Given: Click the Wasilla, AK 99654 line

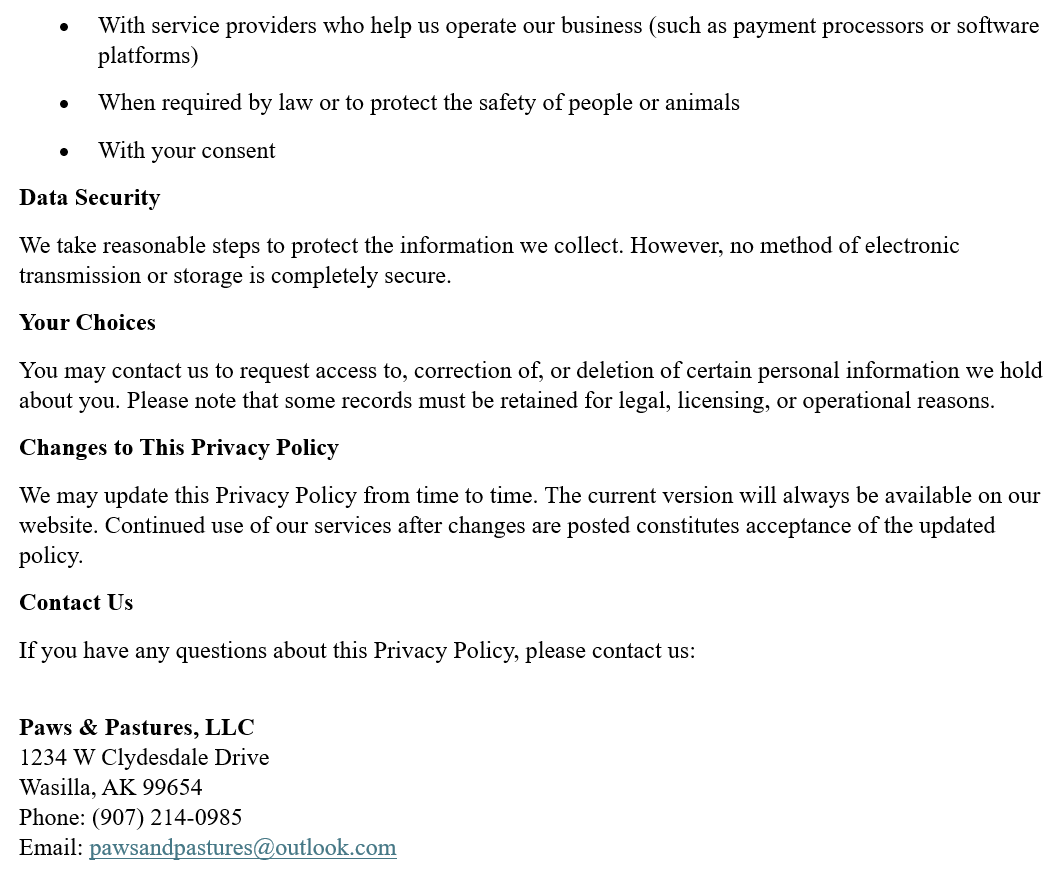Looking at the screenshot, I should point(111,787).
